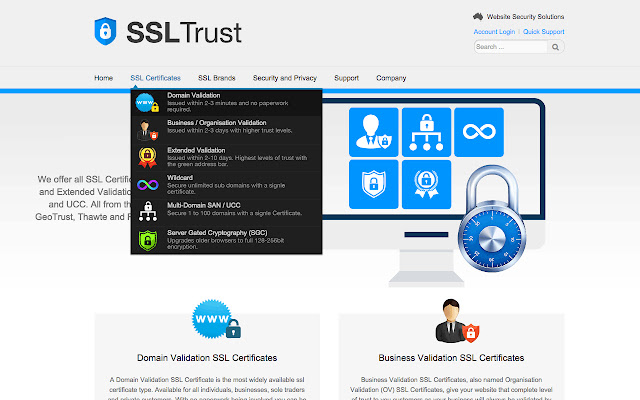Click the blue ribbon award tile in monitor

click(427, 184)
